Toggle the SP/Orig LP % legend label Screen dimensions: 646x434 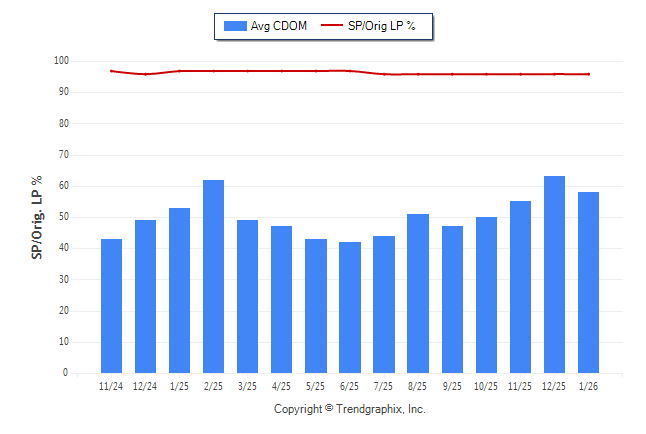coord(384,25)
